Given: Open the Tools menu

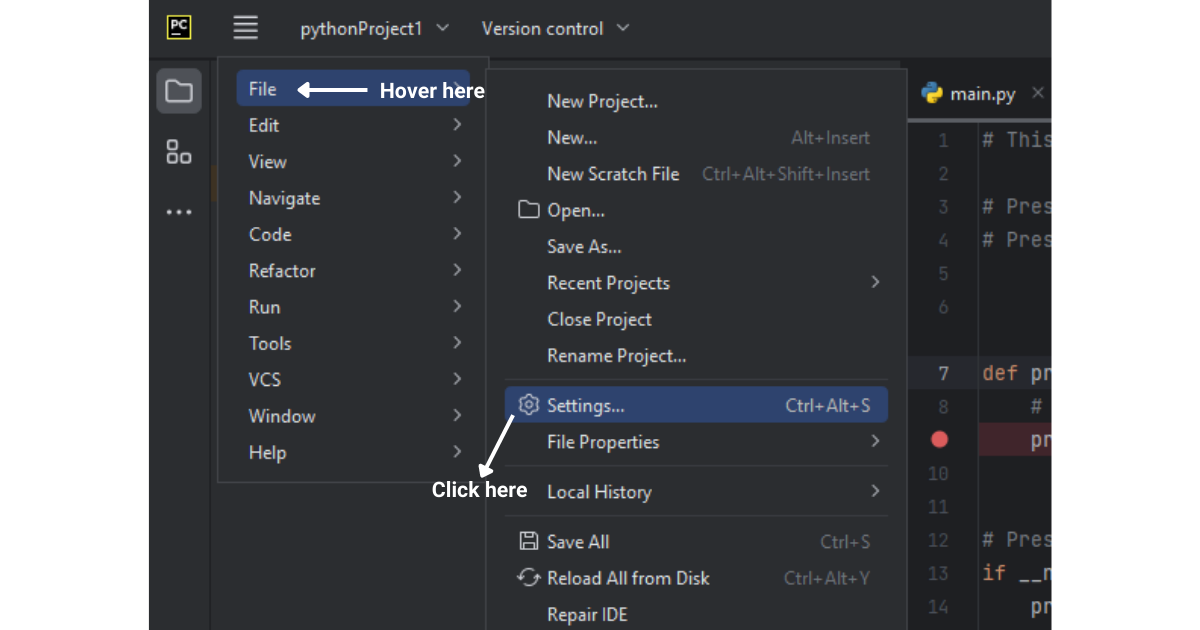Looking at the screenshot, I should 353,343.
